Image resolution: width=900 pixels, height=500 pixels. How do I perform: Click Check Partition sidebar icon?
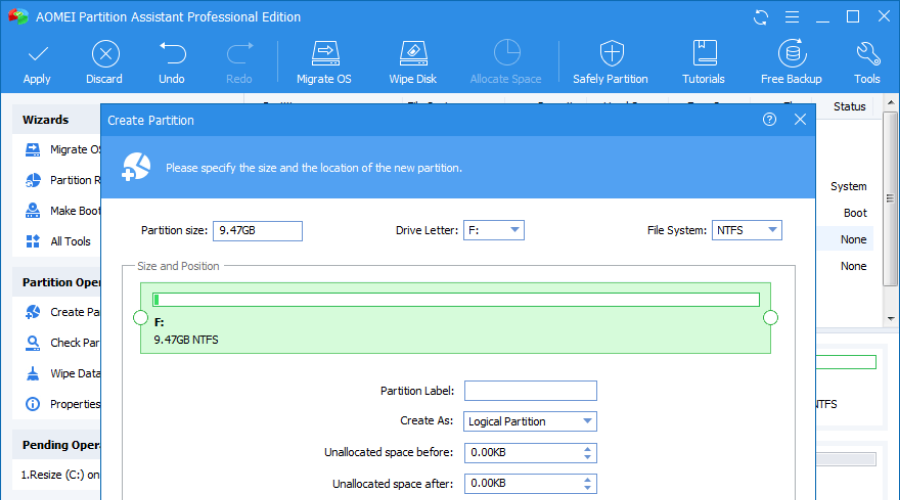point(33,343)
